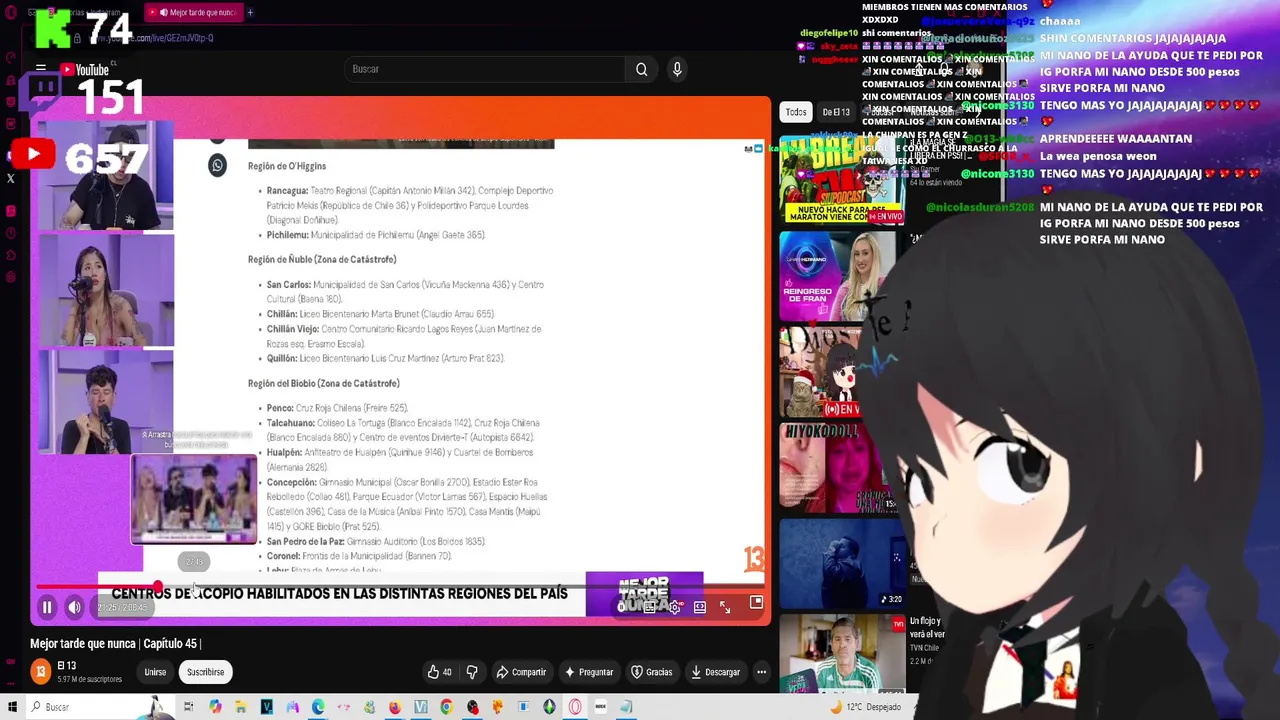1280x720 pixels.
Task: Click the Unirse join button
Action: tap(155, 672)
